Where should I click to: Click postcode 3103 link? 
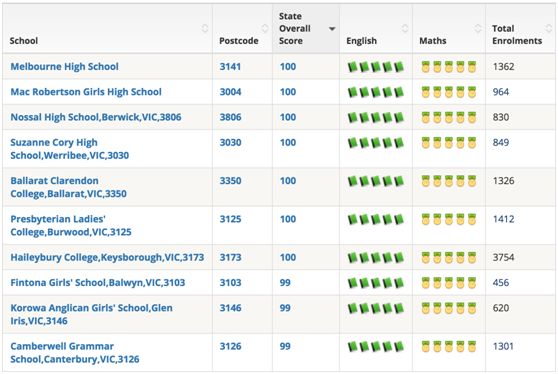point(230,283)
